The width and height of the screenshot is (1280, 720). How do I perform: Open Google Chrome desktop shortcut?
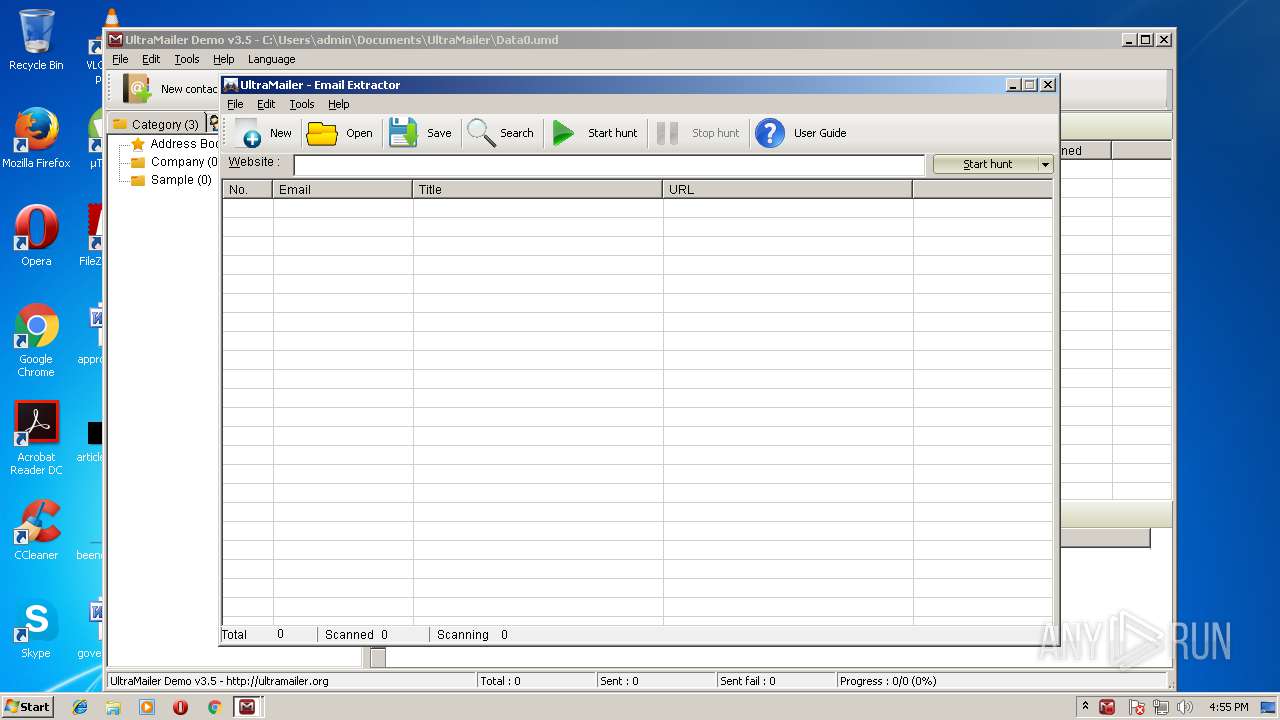[36, 340]
